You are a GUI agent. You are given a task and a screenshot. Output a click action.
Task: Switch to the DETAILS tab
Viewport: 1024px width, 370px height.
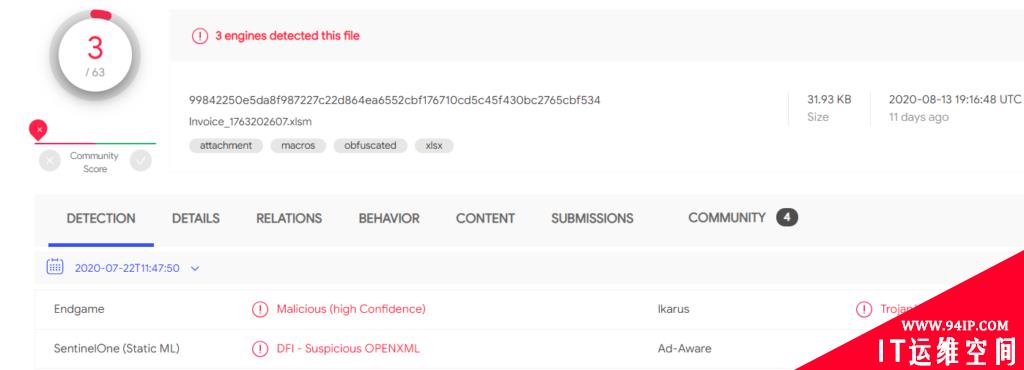coord(196,219)
